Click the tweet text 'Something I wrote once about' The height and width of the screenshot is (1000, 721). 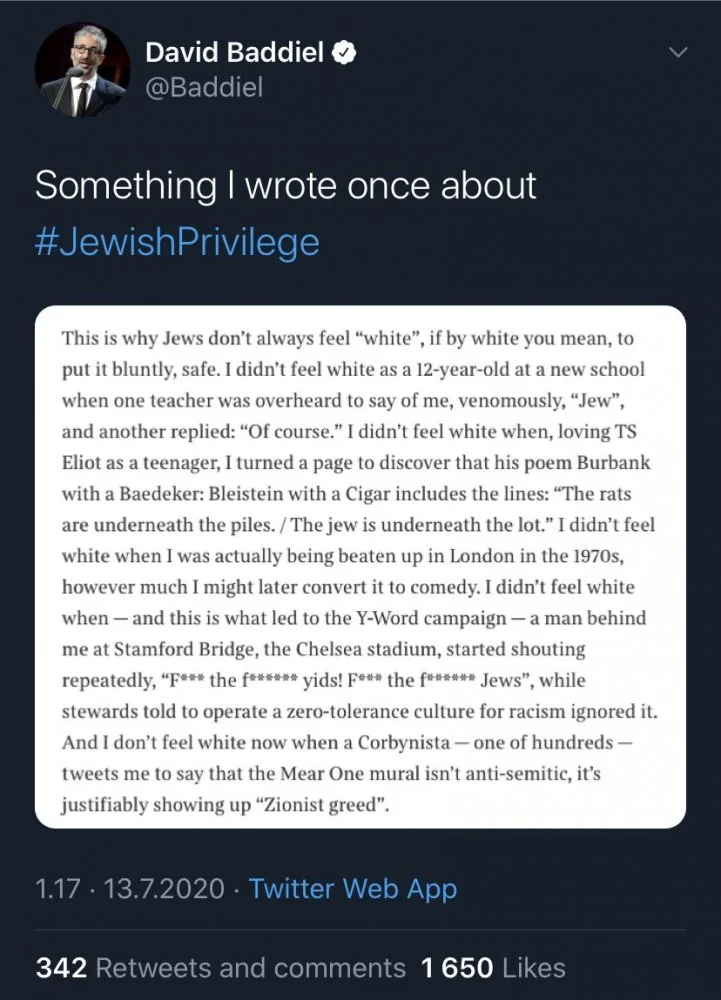286,186
